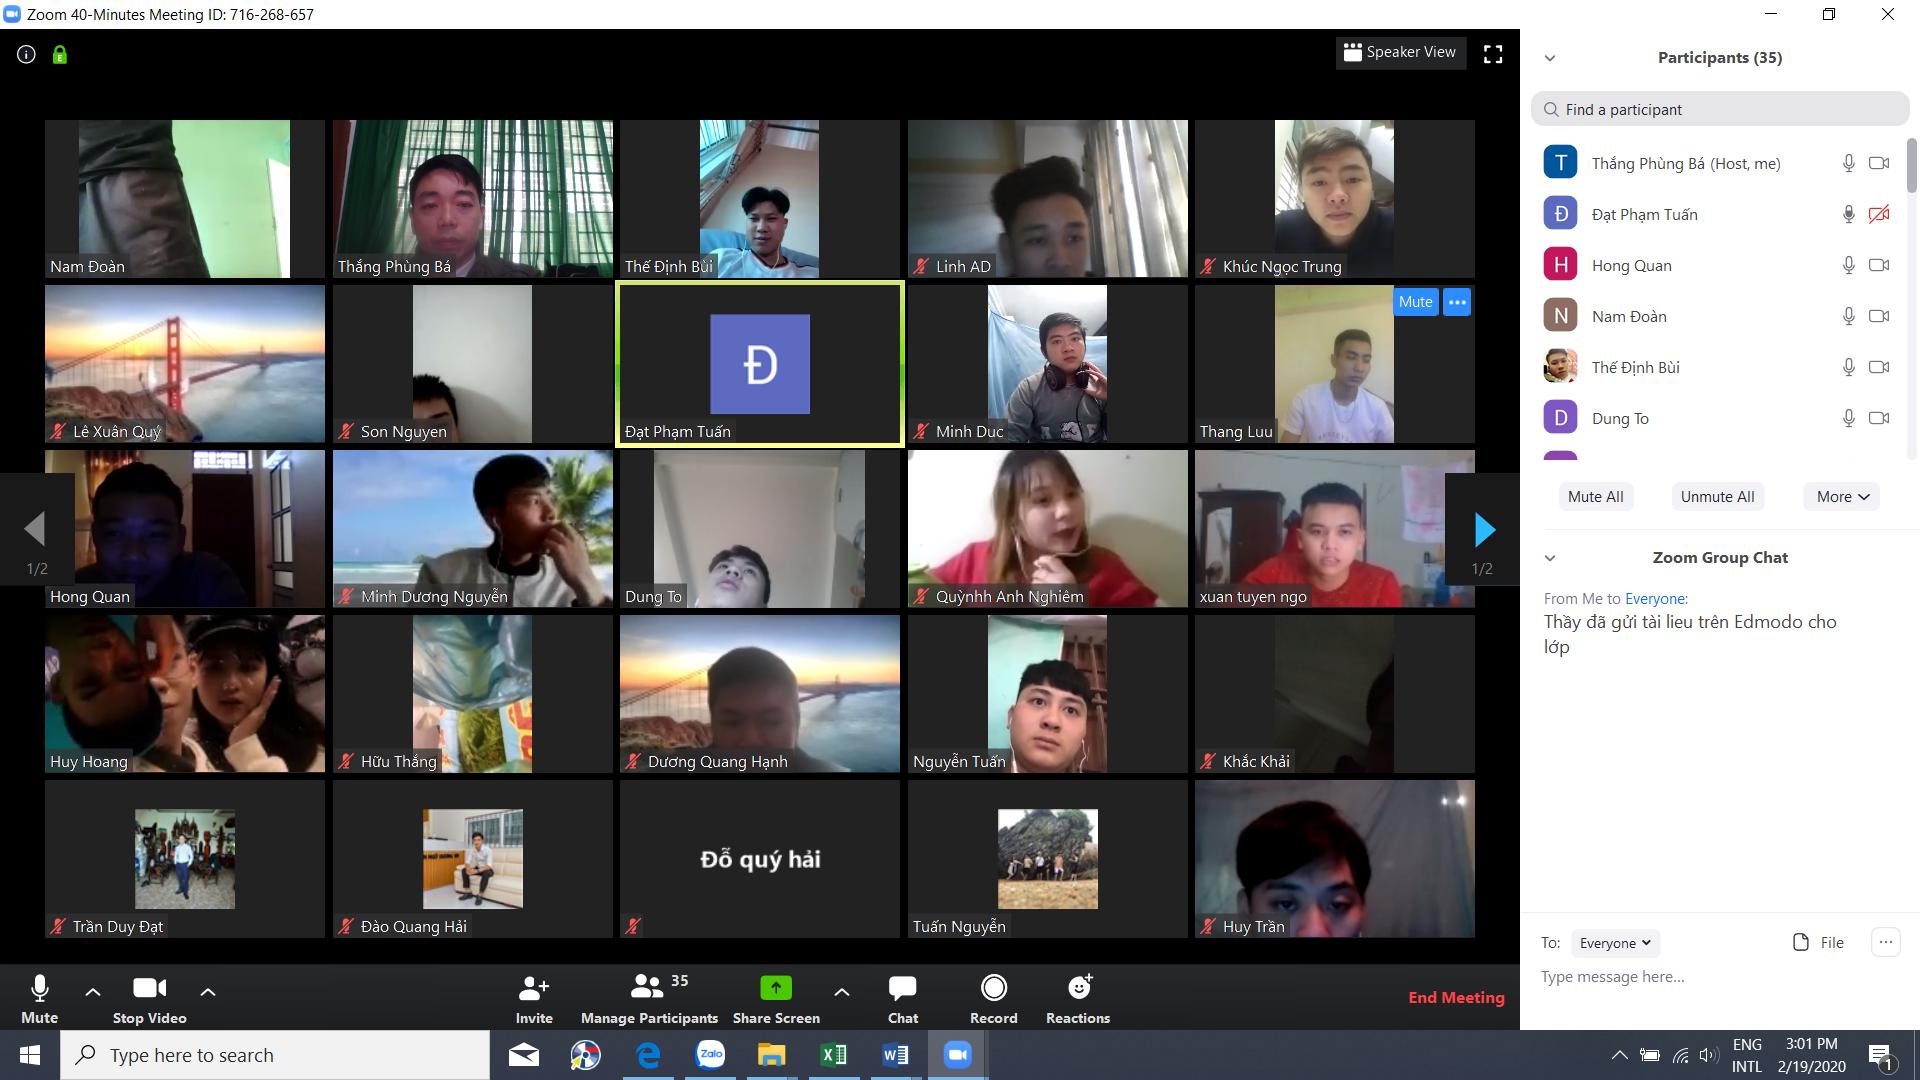Switch to Speaker View
This screenshot has height=1080, width=1920.
pyautogui.click(x=1400, y=52)
